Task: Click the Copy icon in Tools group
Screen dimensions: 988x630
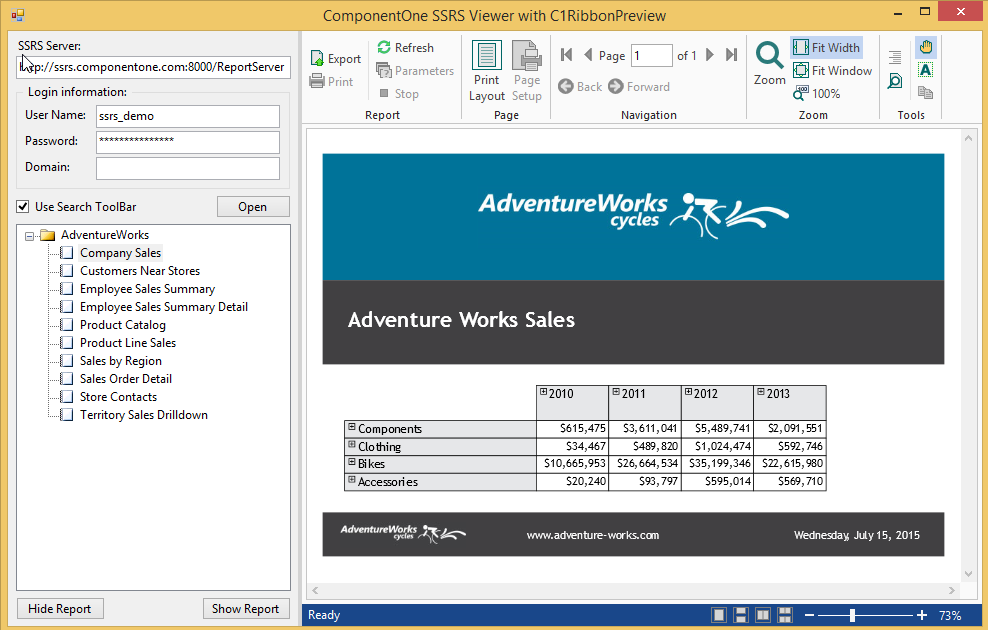Action: pyautogui.click(x=926, y=93)
